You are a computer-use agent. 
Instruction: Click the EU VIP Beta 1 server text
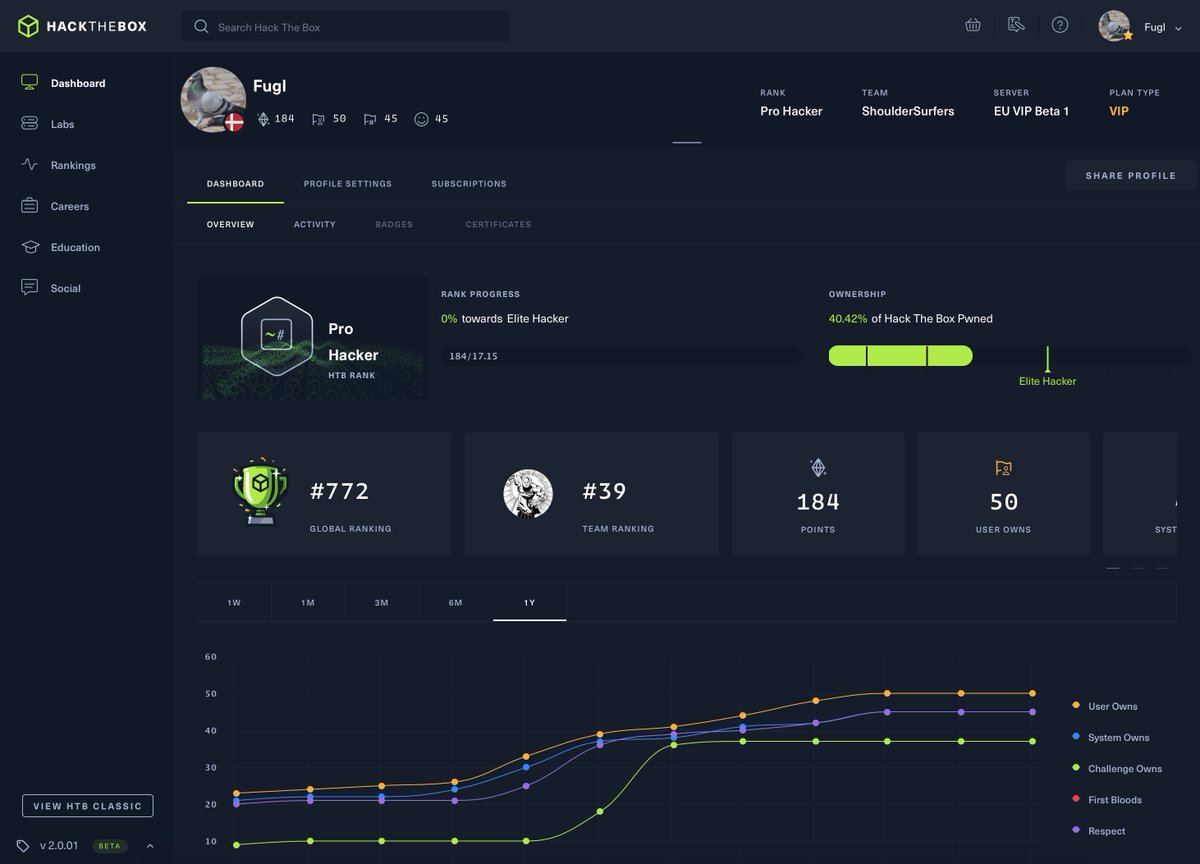1031,111
